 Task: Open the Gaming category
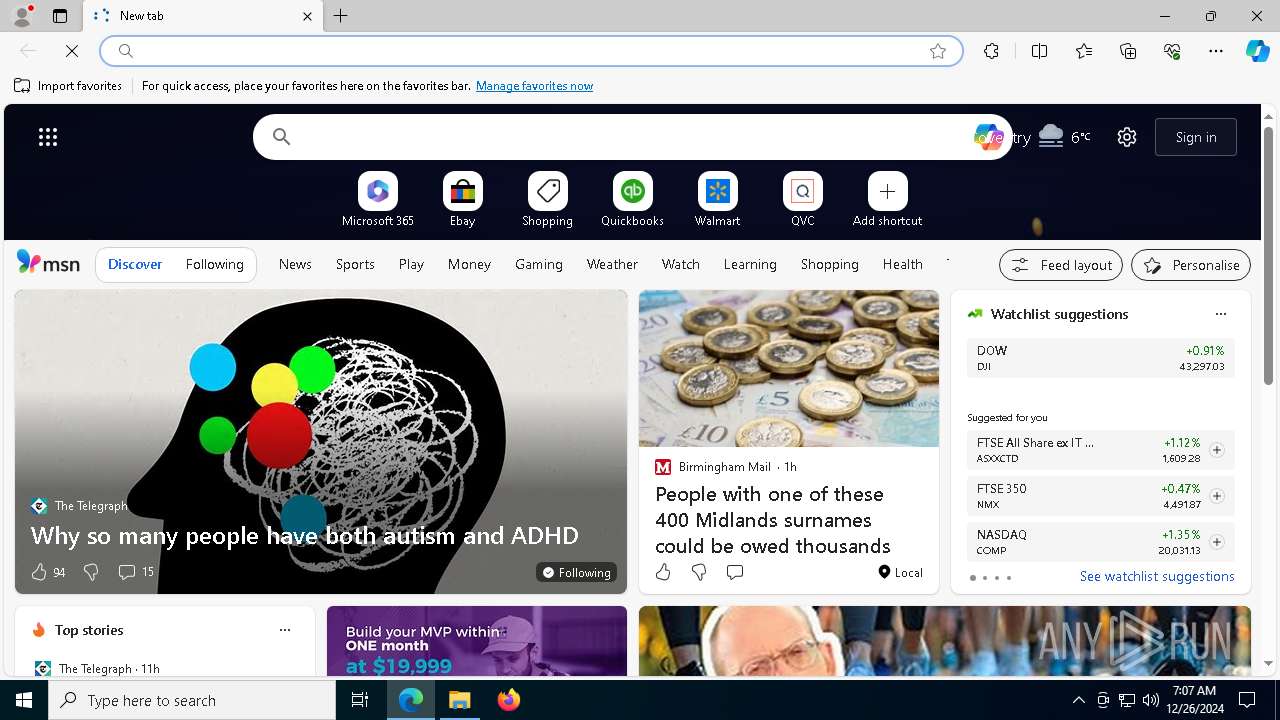coord(539,264)
